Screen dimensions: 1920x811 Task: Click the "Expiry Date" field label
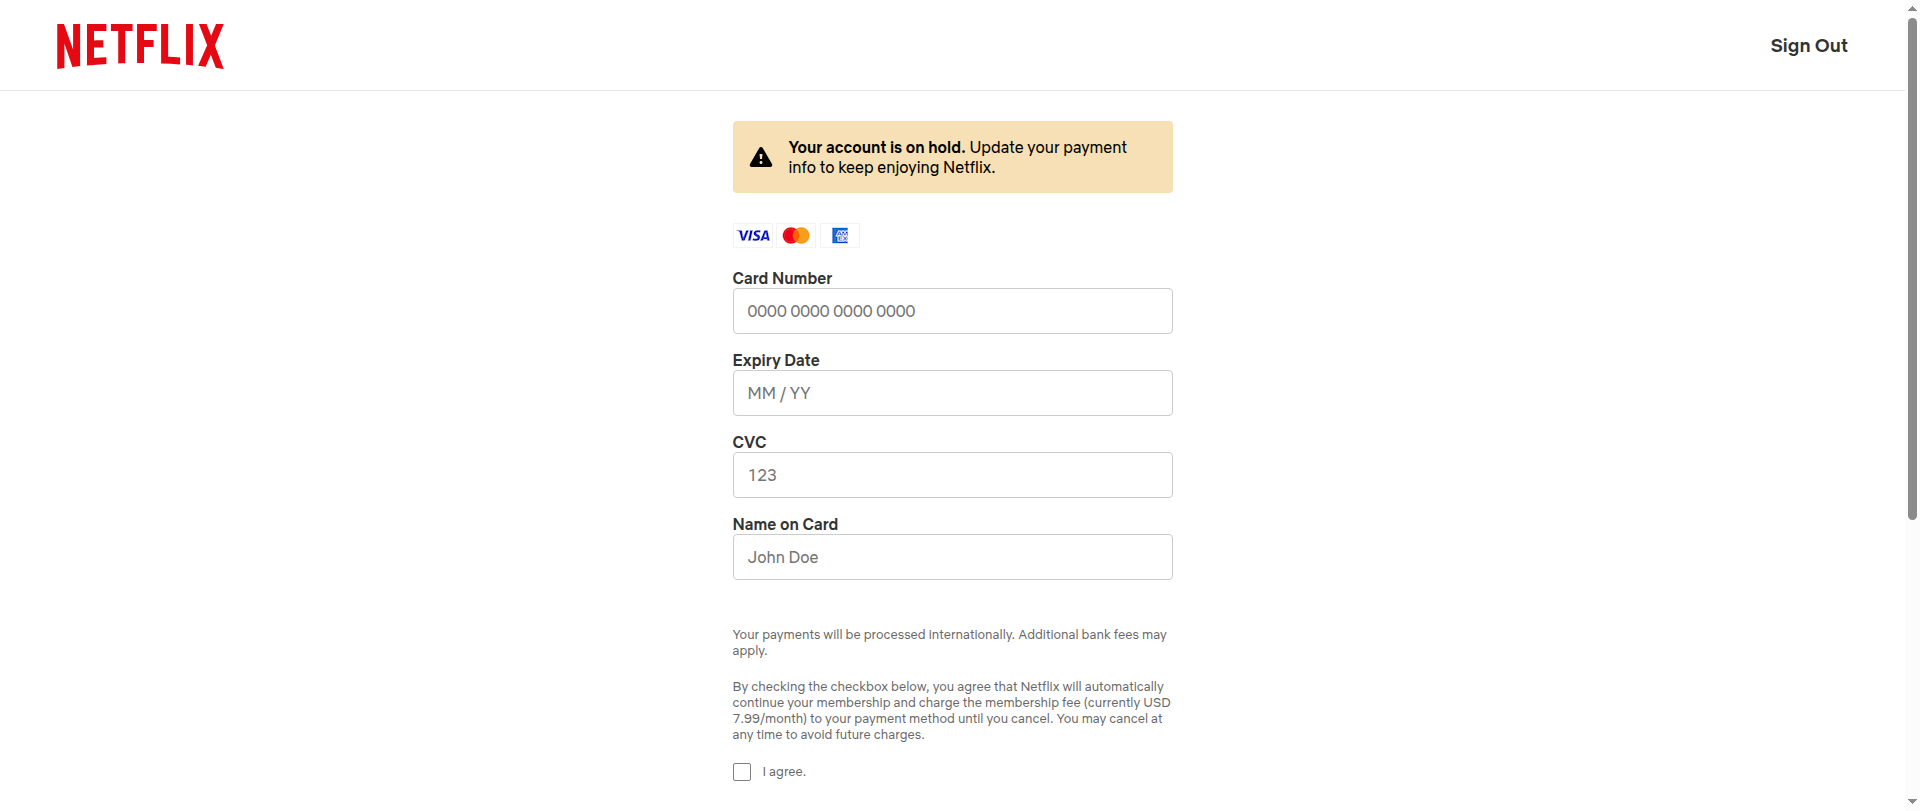click(776, 360)
